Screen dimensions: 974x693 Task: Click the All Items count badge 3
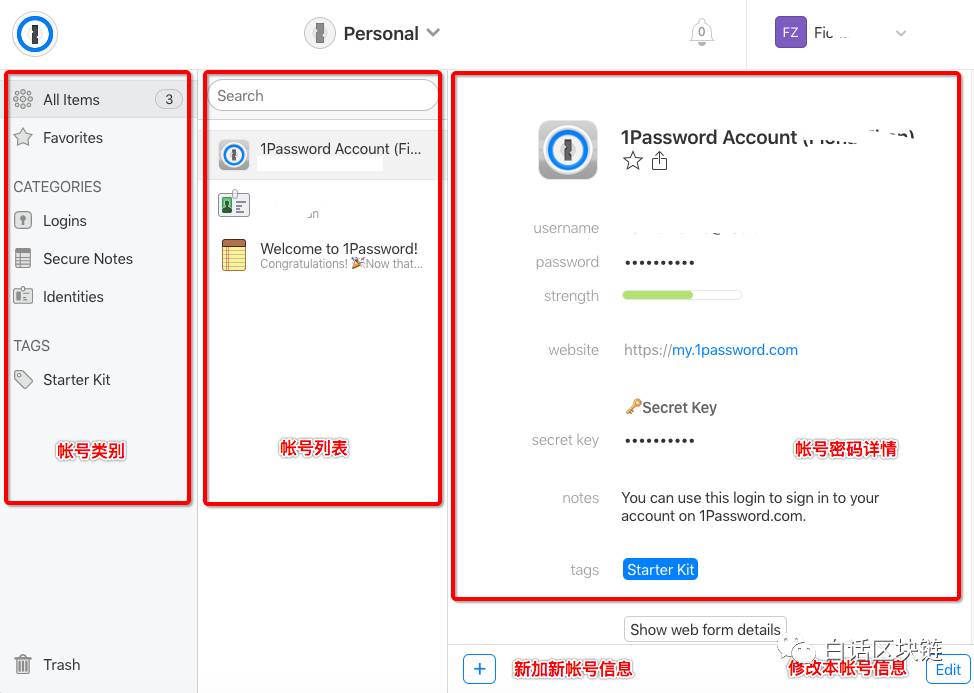pyautogui.click(x=168, y=99)
